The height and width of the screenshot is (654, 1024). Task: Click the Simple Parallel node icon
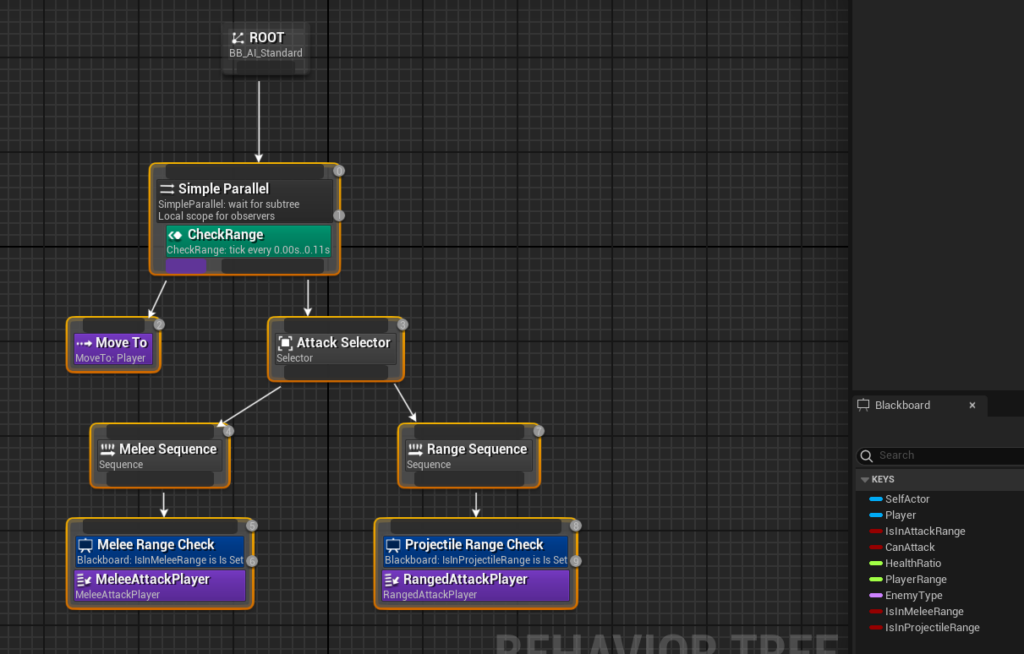[x=167, y=189]
